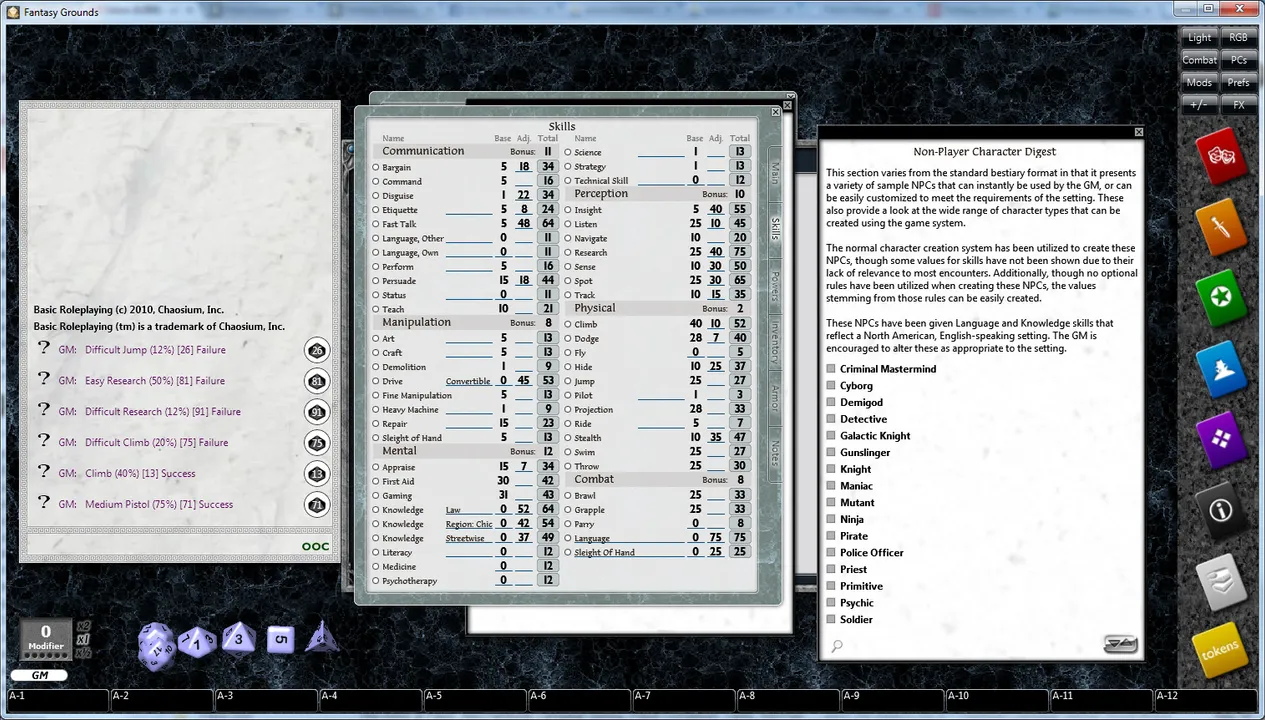Switch to the Main tab

(774, 173)
